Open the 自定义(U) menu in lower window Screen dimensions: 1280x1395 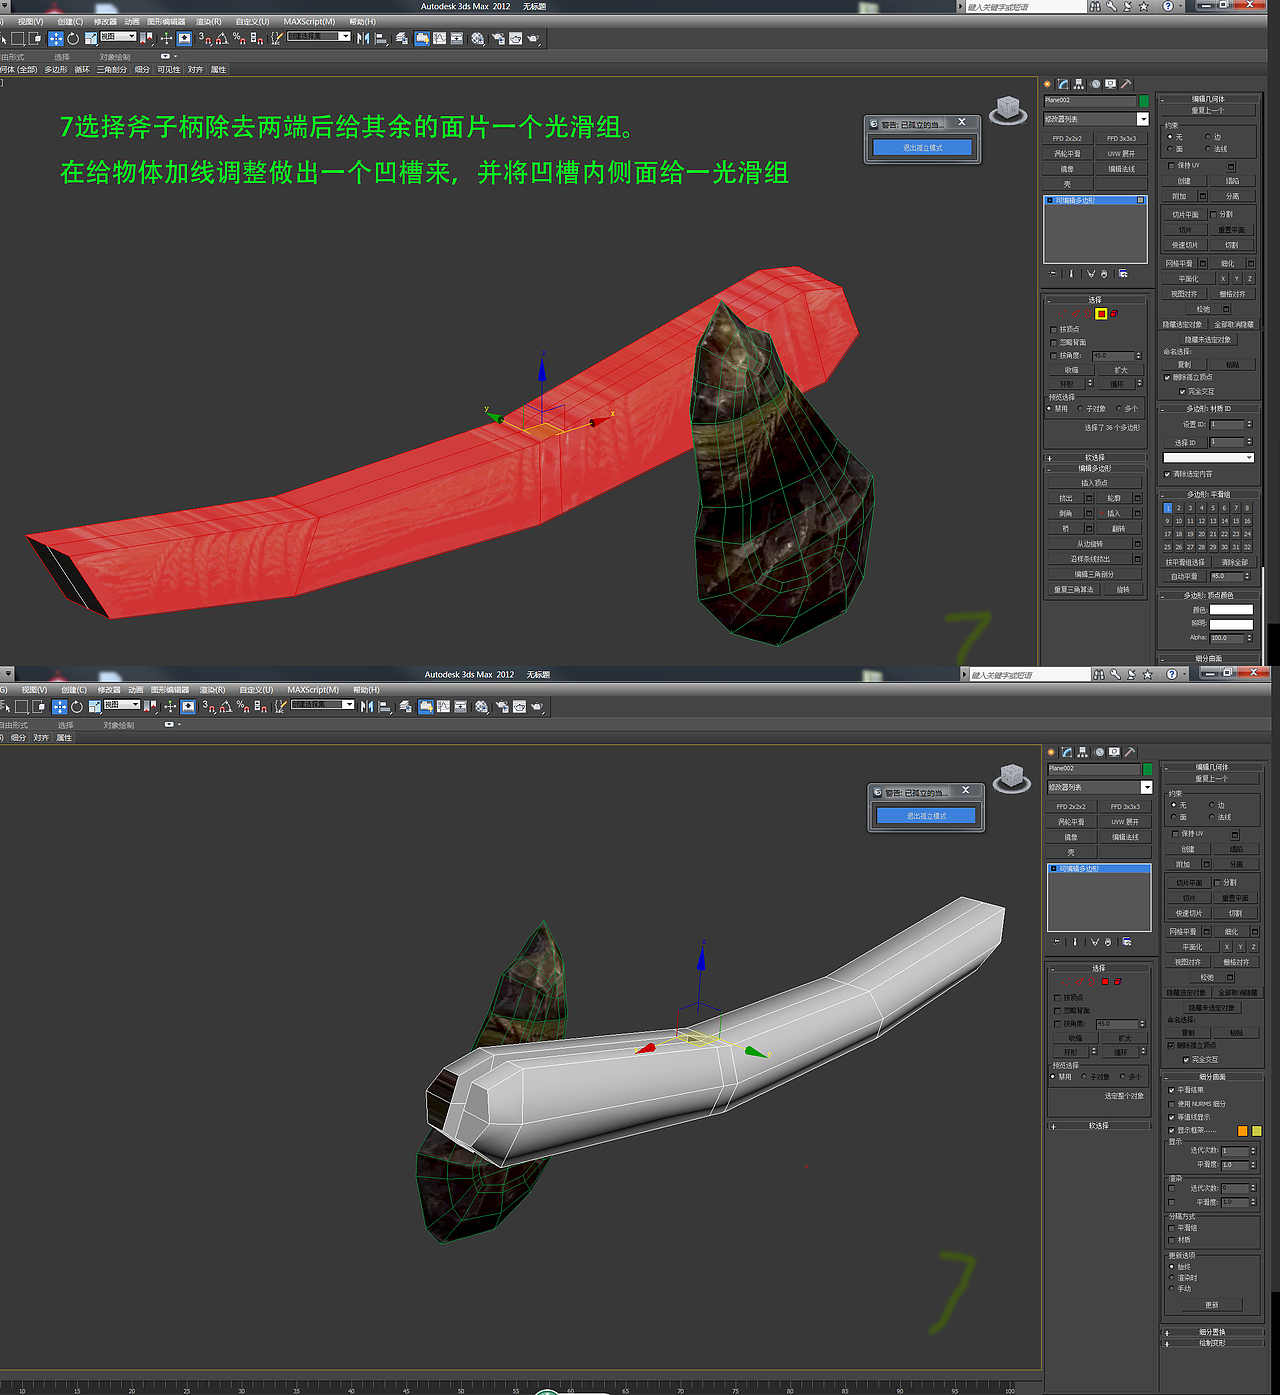click(256, 689)
